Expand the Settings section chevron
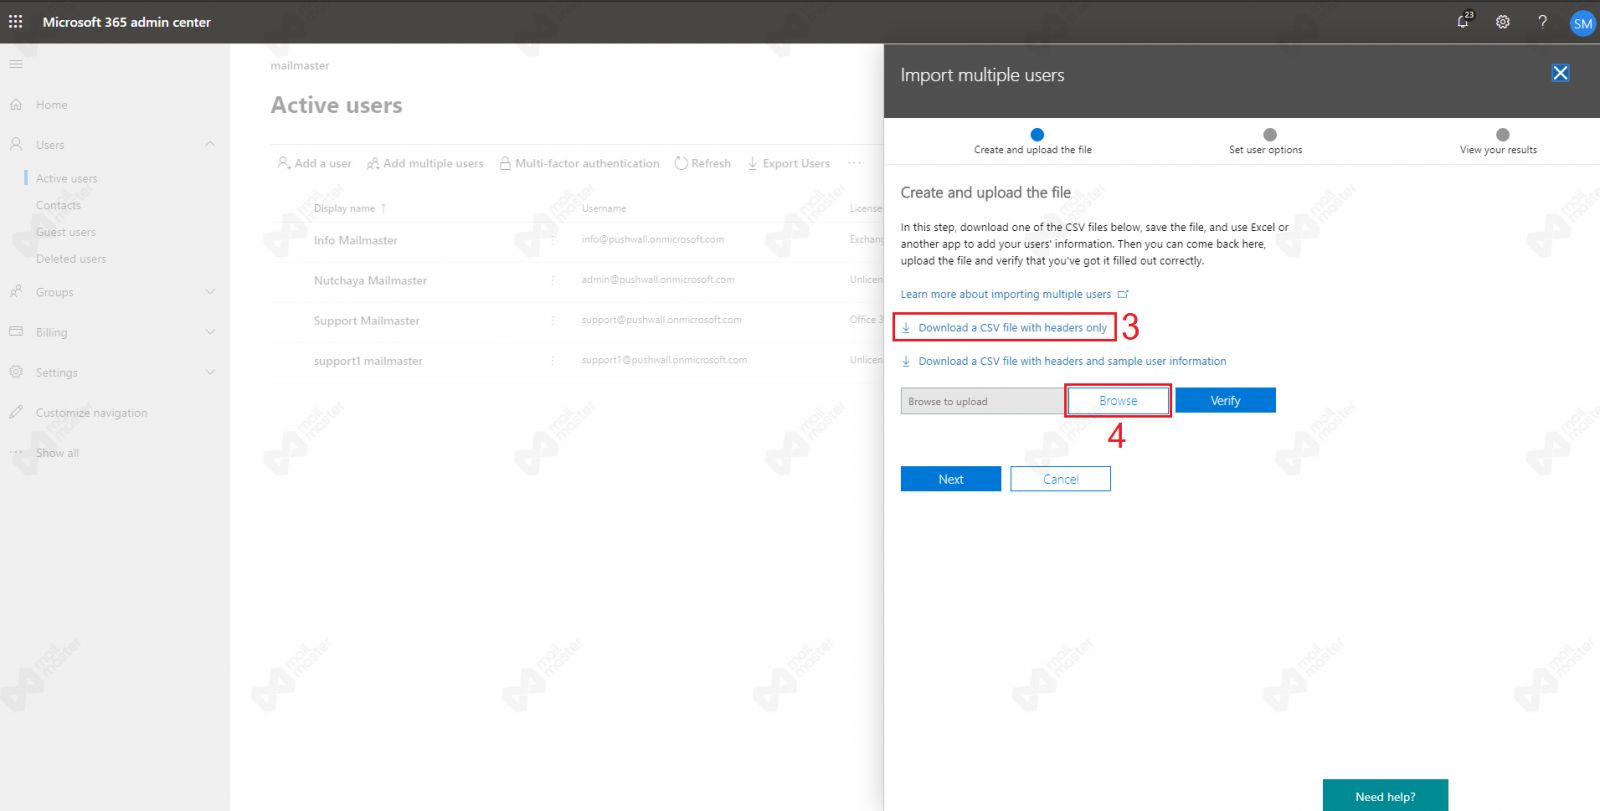This screenshot has width=1600, height=811. (210, 372)
